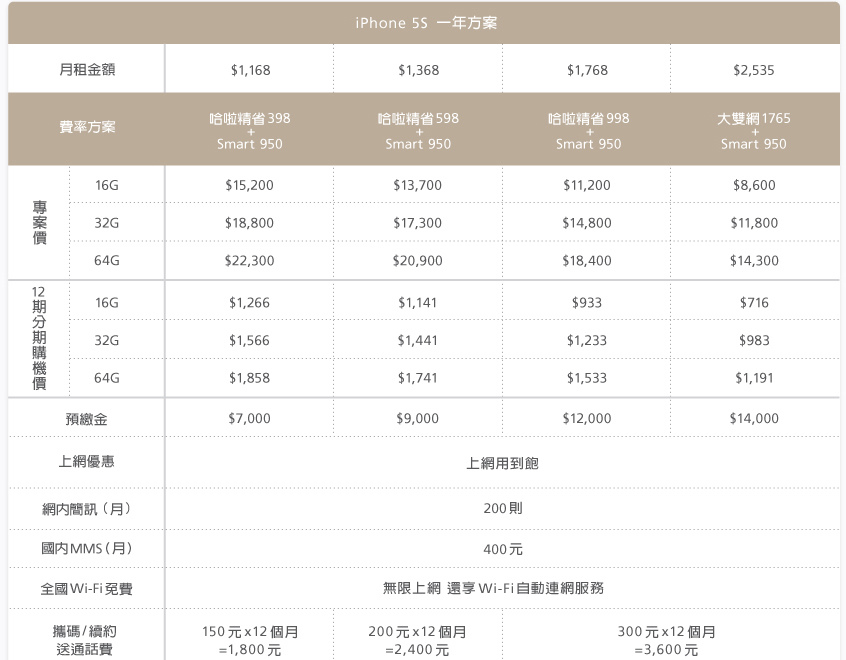Screen dimensions: 846x660
Task: Select the '網內簡訊（月）' row label
Action: (86, 509)
